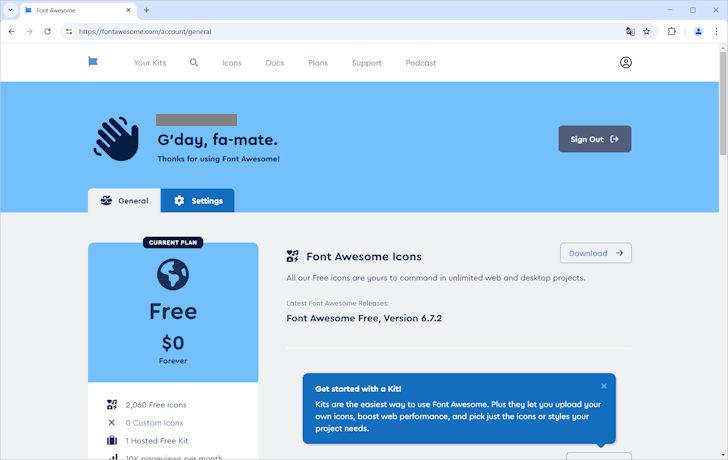Open the Chrome profile icon
The image size is (728, 460).
tap(698, 31)
